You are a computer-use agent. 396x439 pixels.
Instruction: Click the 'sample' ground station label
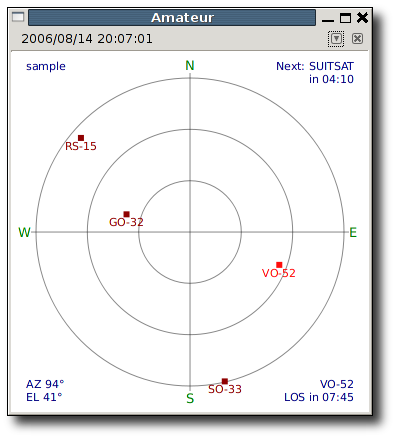(x=46, y=67)
